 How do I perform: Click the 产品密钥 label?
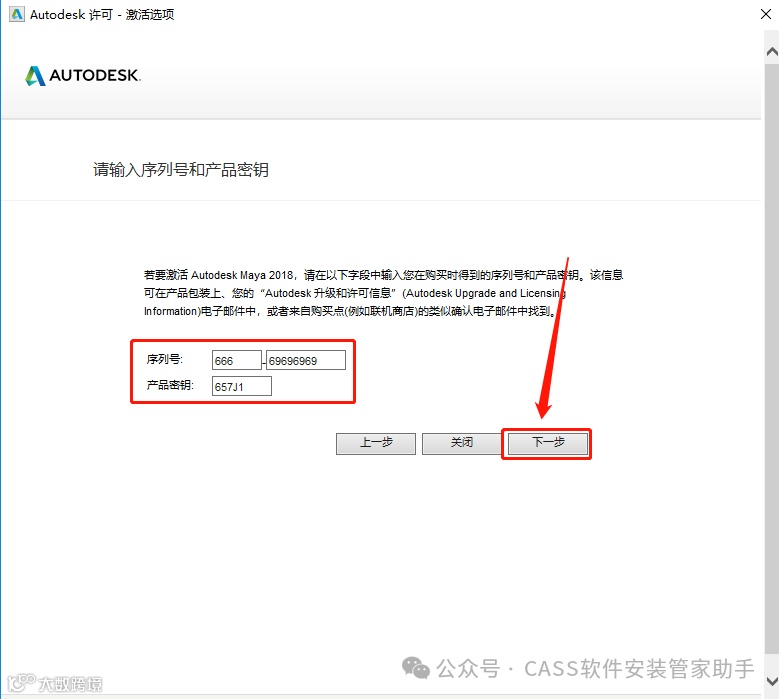170,385
